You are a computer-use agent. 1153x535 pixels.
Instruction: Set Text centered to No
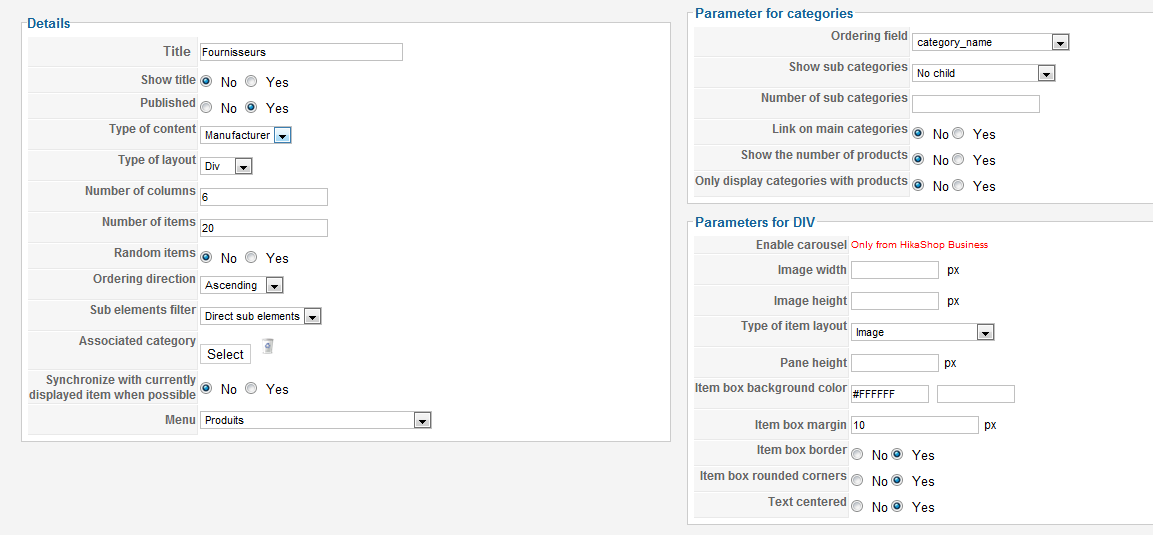(x=857, y=506)
